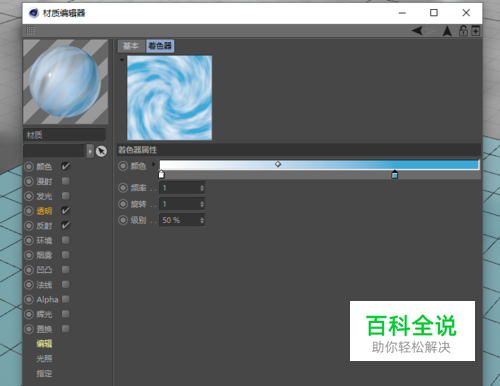Enable the 法线 channel checkbox
The width and height of the screenshot is (500, 386).
pyautogui.click(x=66, y=284)
